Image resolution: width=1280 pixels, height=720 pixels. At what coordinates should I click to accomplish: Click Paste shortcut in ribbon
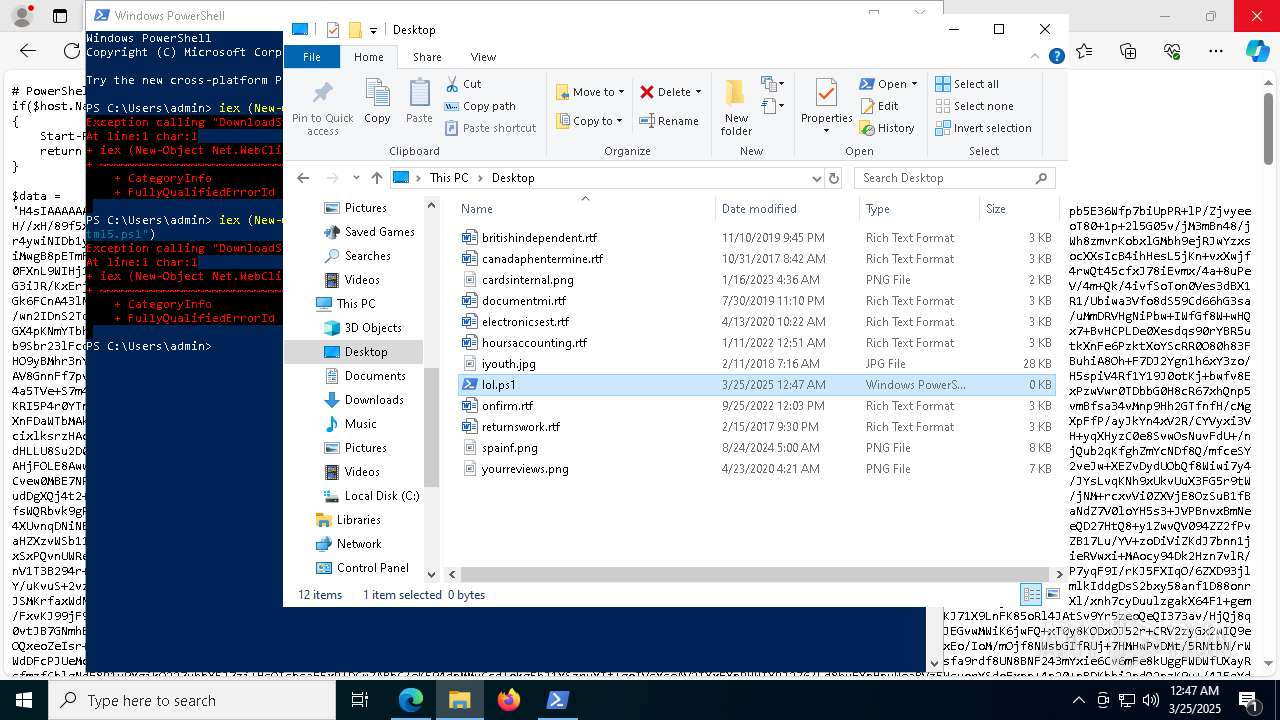[x=490, y=128]
